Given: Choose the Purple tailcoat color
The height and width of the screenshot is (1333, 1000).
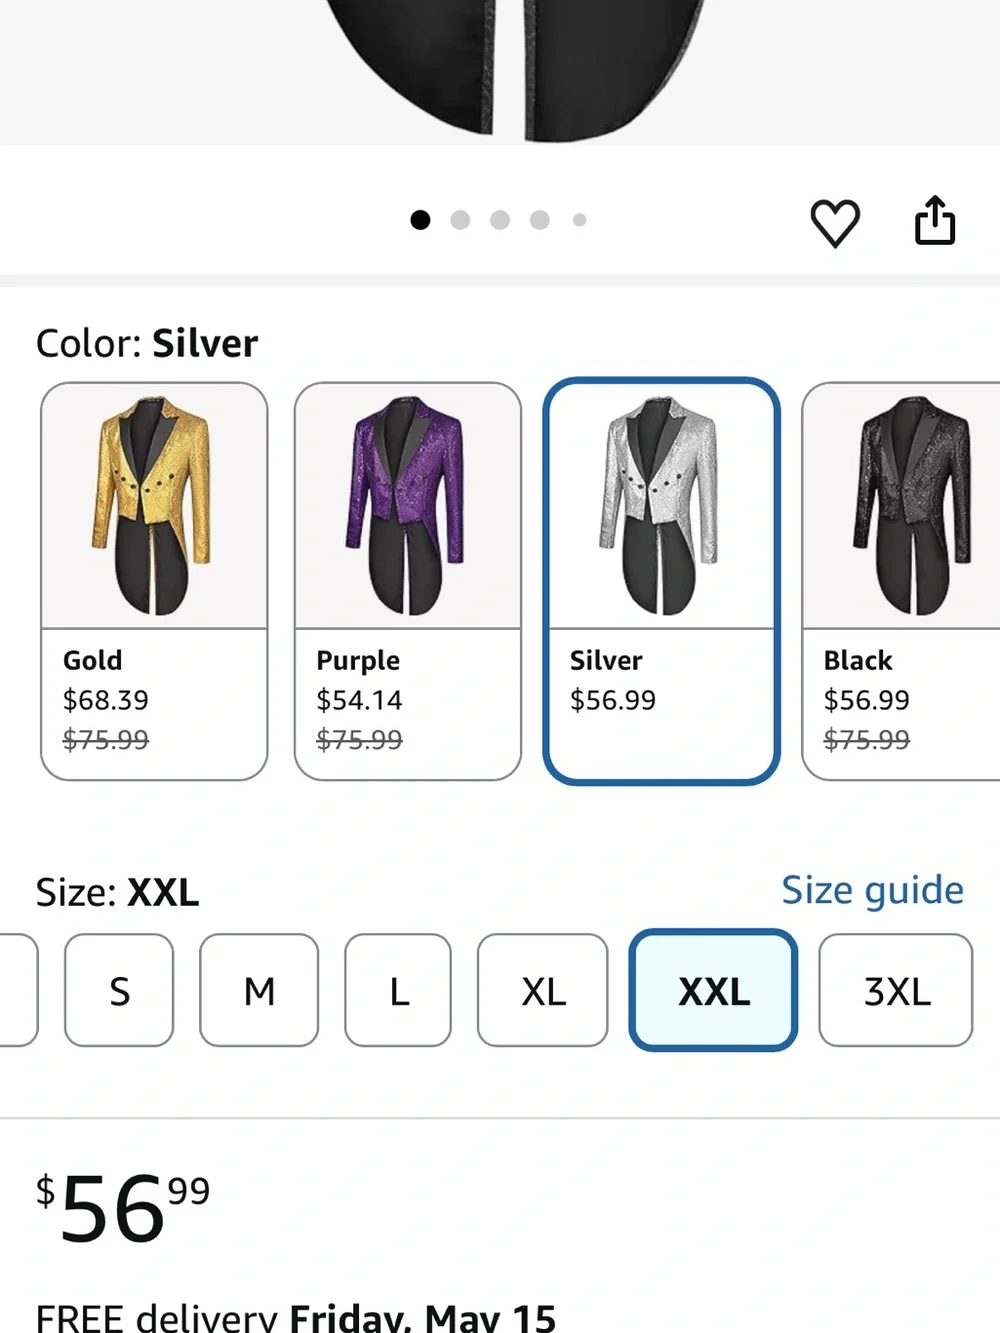Looking at the screenshot, I should (x=408, y=581).
